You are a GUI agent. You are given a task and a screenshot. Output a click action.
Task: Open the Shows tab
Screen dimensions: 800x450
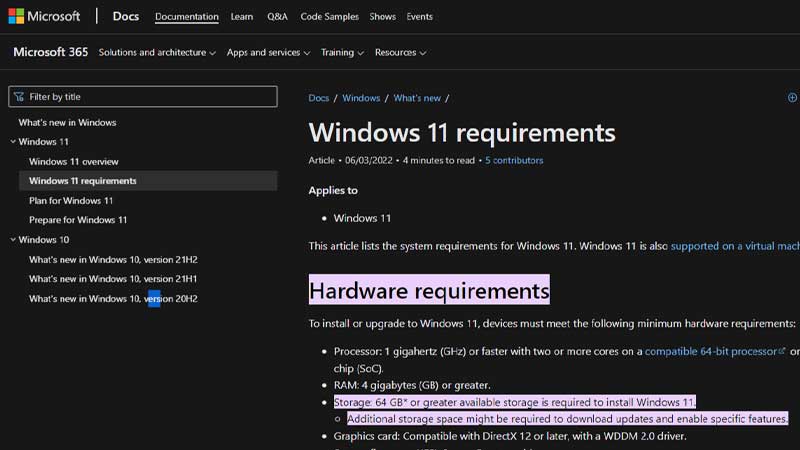tap(383, 16)
